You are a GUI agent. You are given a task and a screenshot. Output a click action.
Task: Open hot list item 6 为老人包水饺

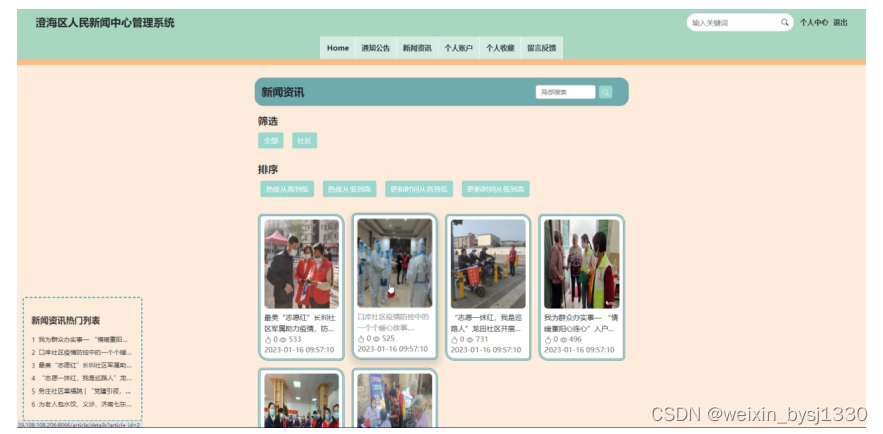click(81, 404)
